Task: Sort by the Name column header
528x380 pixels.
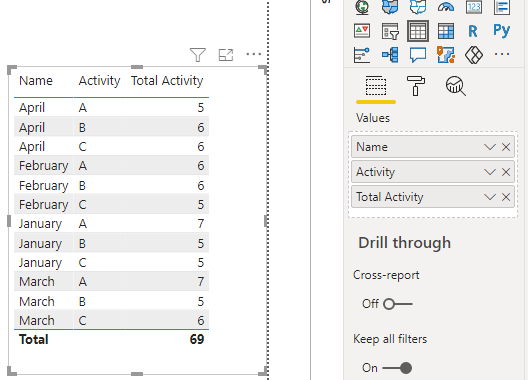Action: click(x=36, y=81)
